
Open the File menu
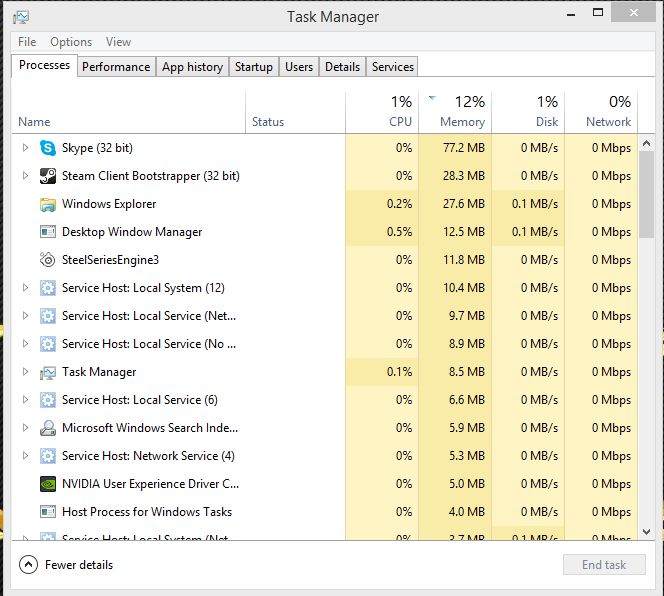(27, 42)
